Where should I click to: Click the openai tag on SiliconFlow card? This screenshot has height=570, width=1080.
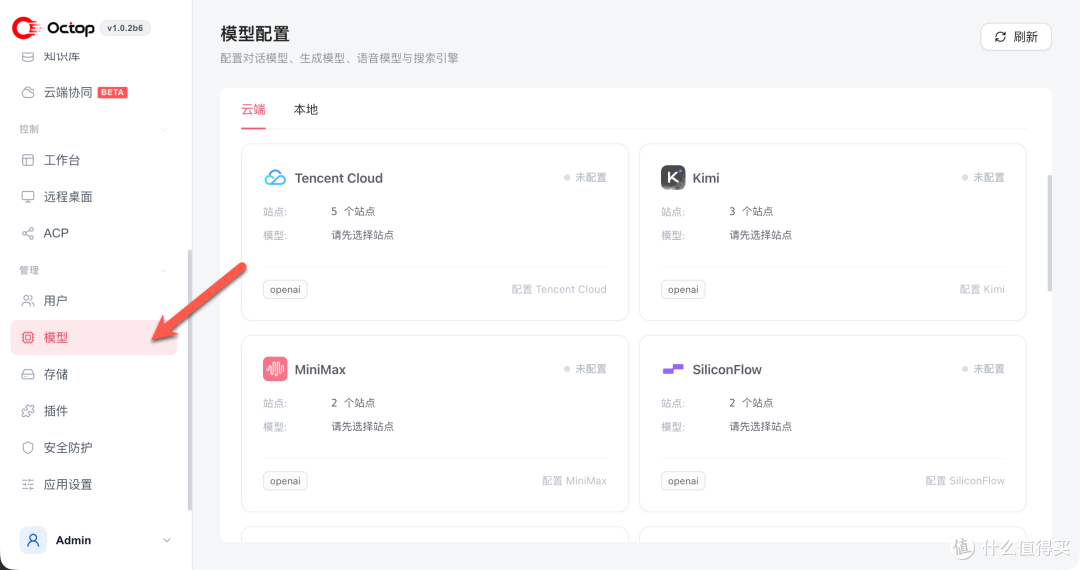683,481
